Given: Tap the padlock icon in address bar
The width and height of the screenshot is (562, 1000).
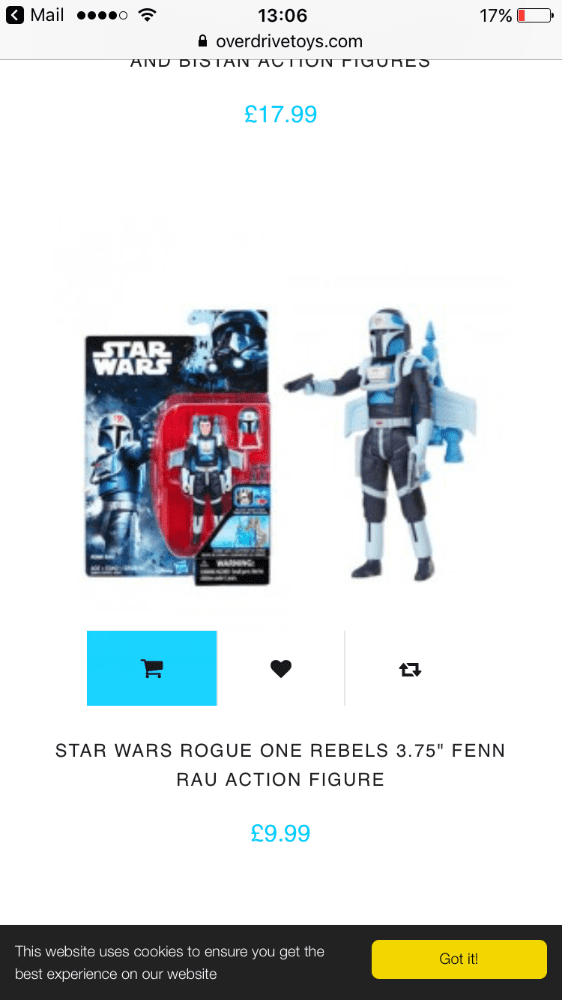Looking at the screenshot, I should (x=203, y=41).
